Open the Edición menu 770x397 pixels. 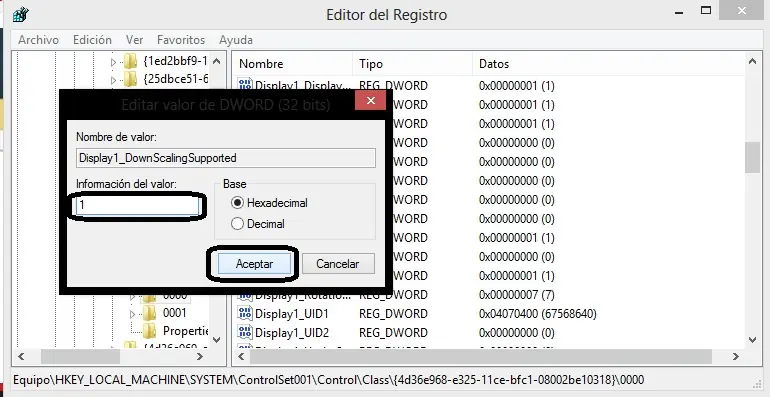point(92,40)
